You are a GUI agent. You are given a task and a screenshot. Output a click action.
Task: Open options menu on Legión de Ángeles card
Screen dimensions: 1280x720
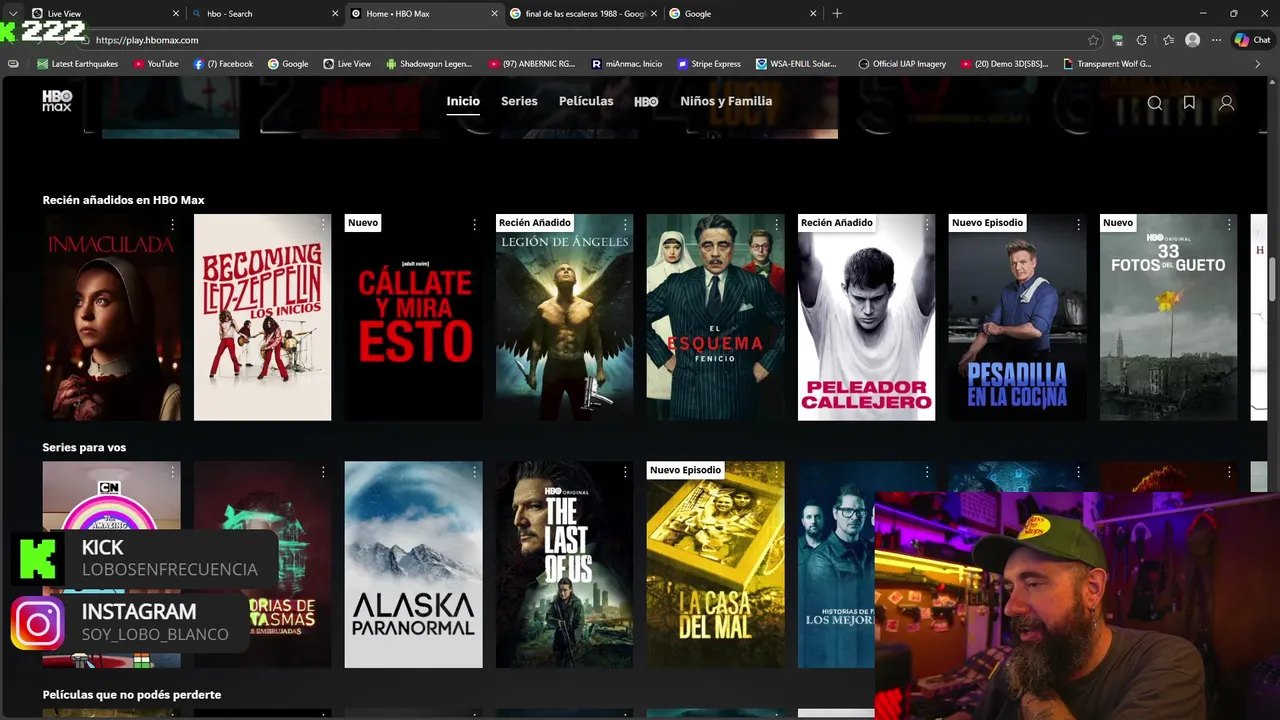625,225
